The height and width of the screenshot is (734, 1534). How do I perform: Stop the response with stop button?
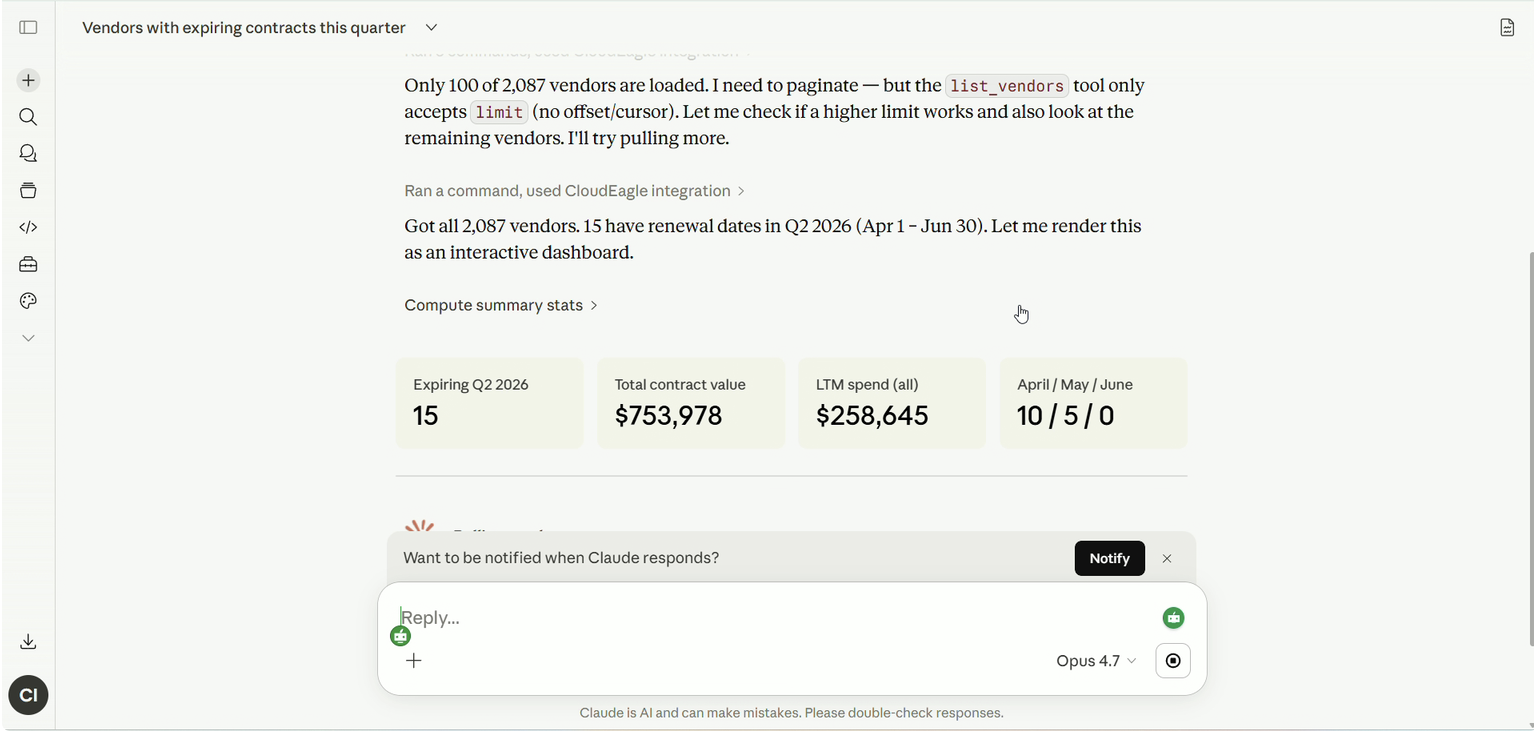click(1173, 661)
